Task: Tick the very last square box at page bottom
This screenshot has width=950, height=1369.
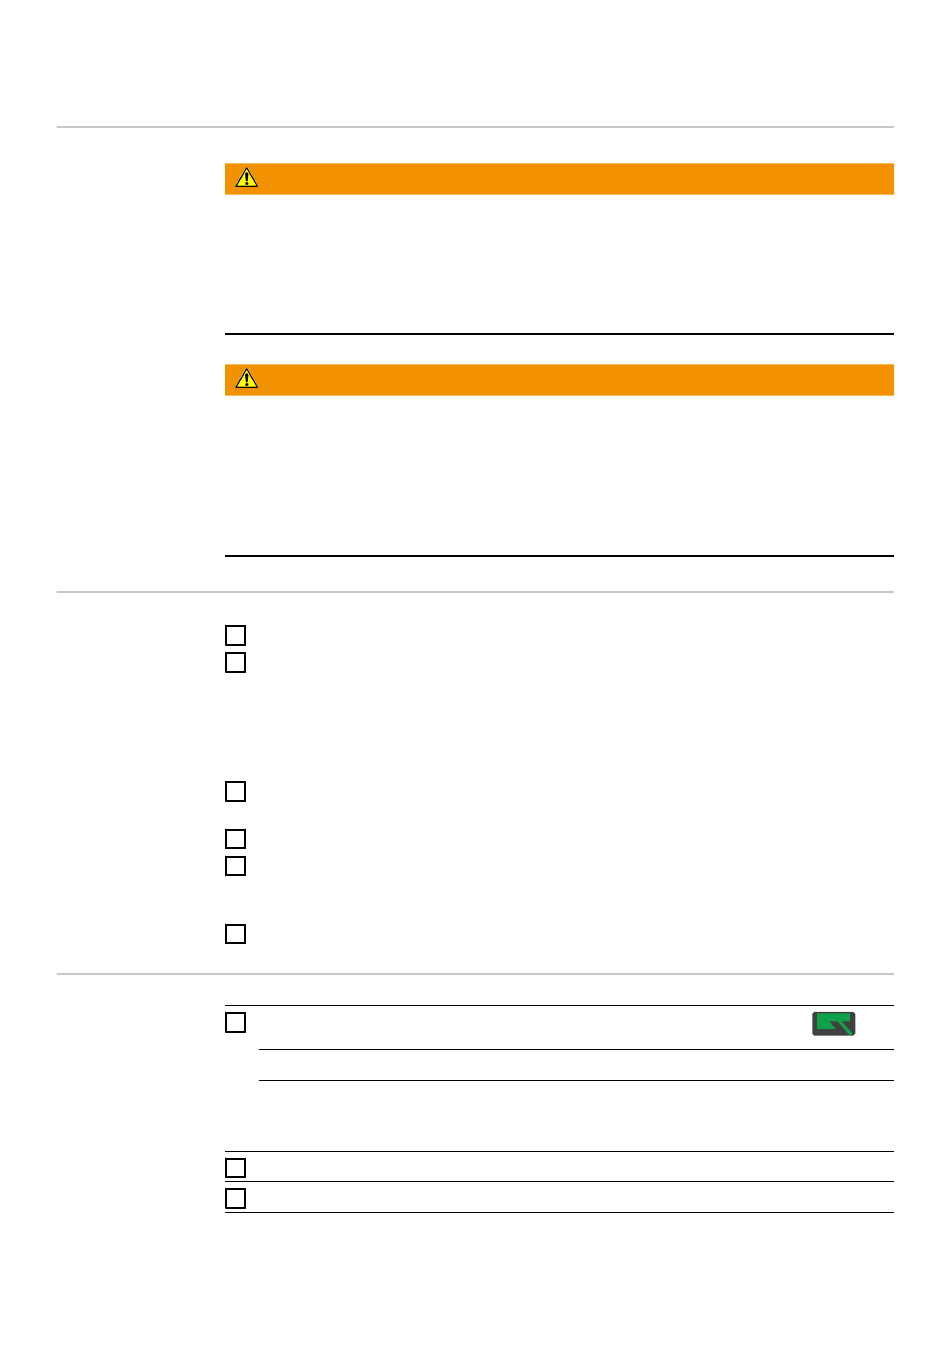Action: [236, 1197]
